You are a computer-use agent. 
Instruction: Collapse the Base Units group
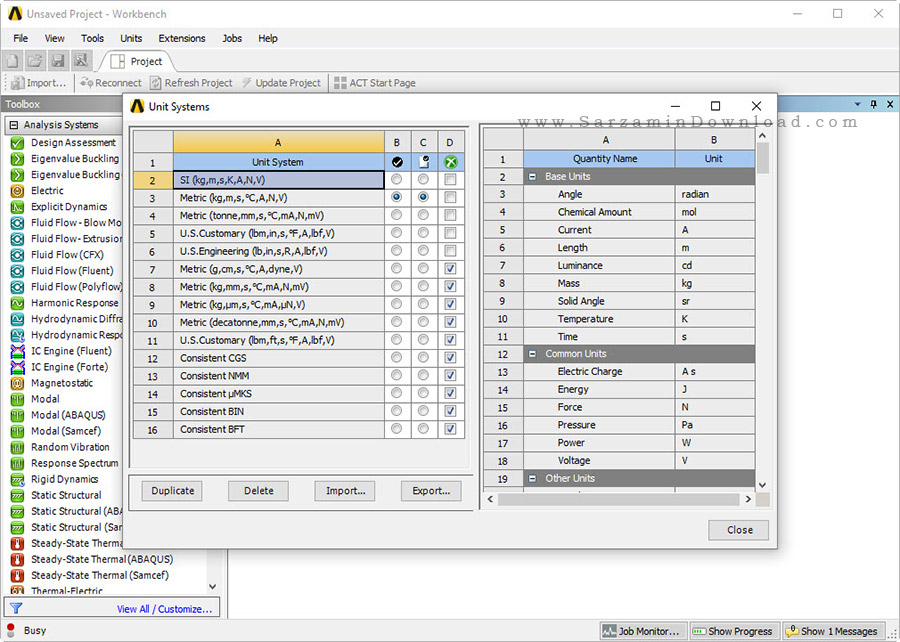coord(532,177)
